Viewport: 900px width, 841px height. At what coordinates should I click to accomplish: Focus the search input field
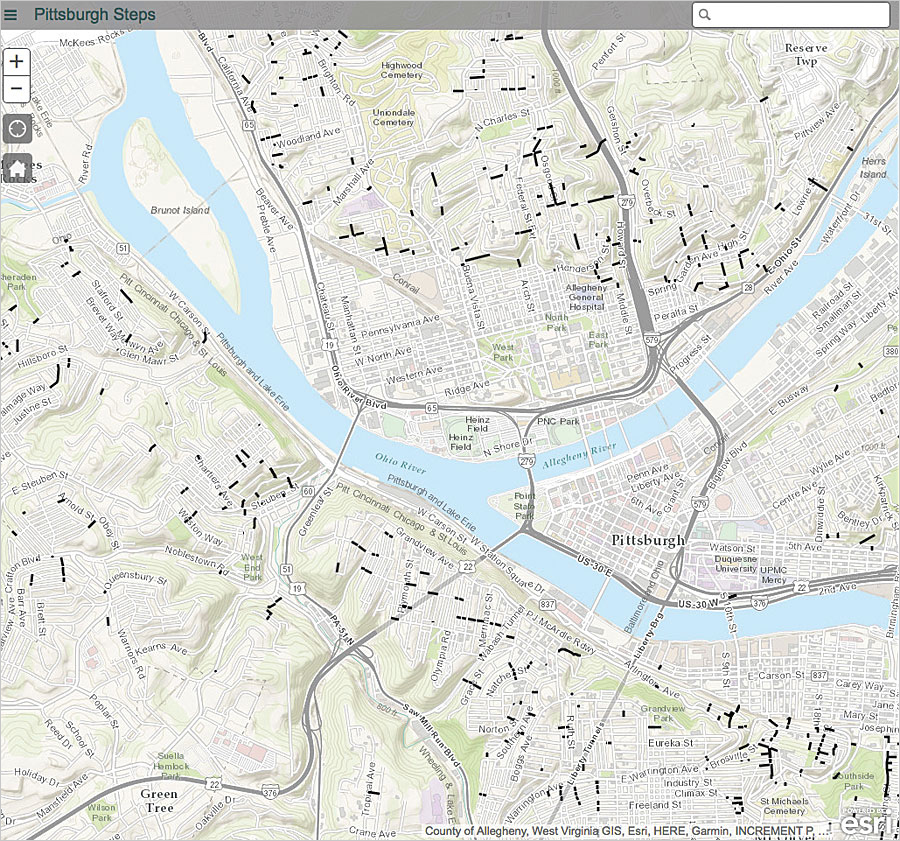click(791, 14)
